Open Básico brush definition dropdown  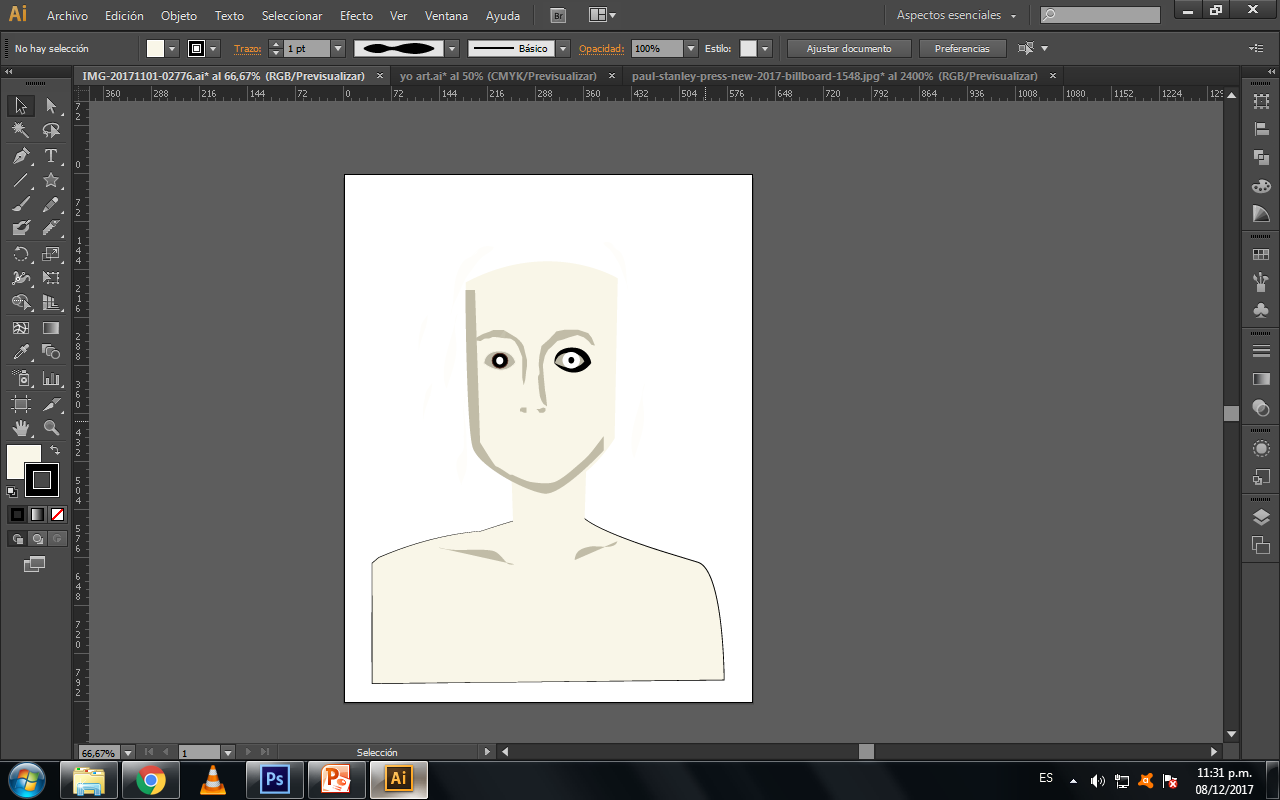pyautogui.click(x=563, y=48)
